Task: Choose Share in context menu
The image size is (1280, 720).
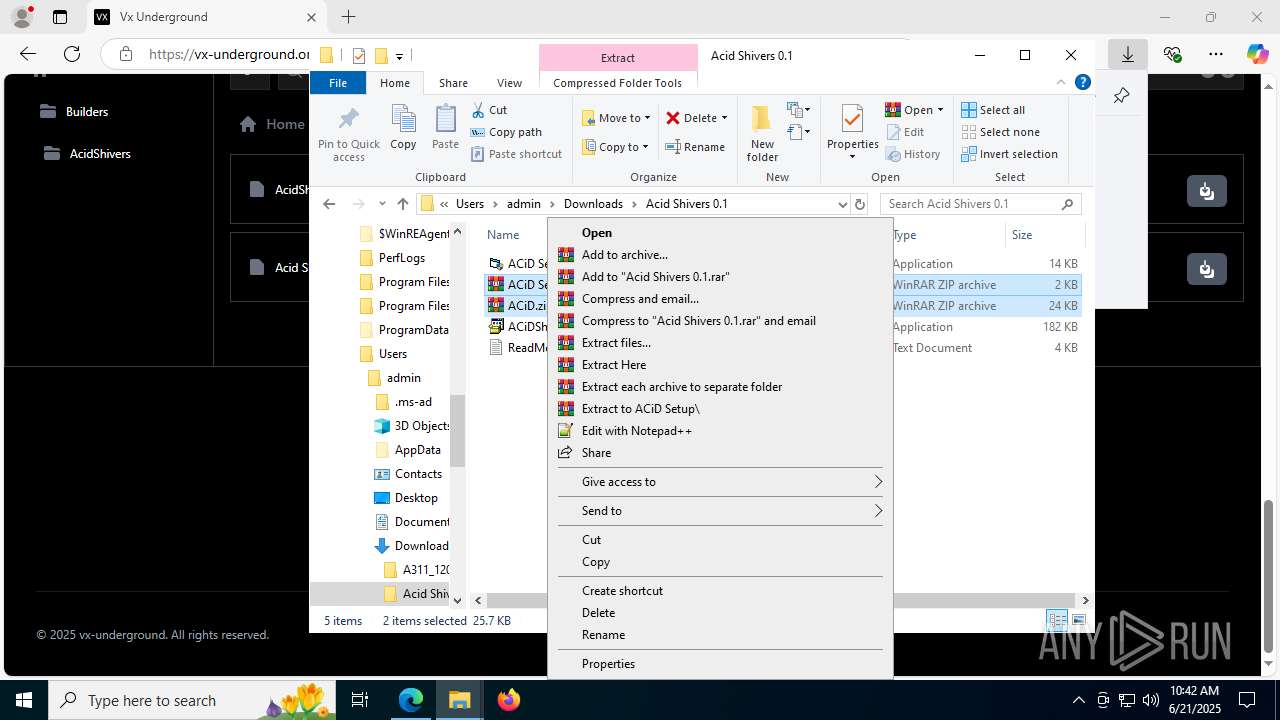Action: (x=718, y=453)
